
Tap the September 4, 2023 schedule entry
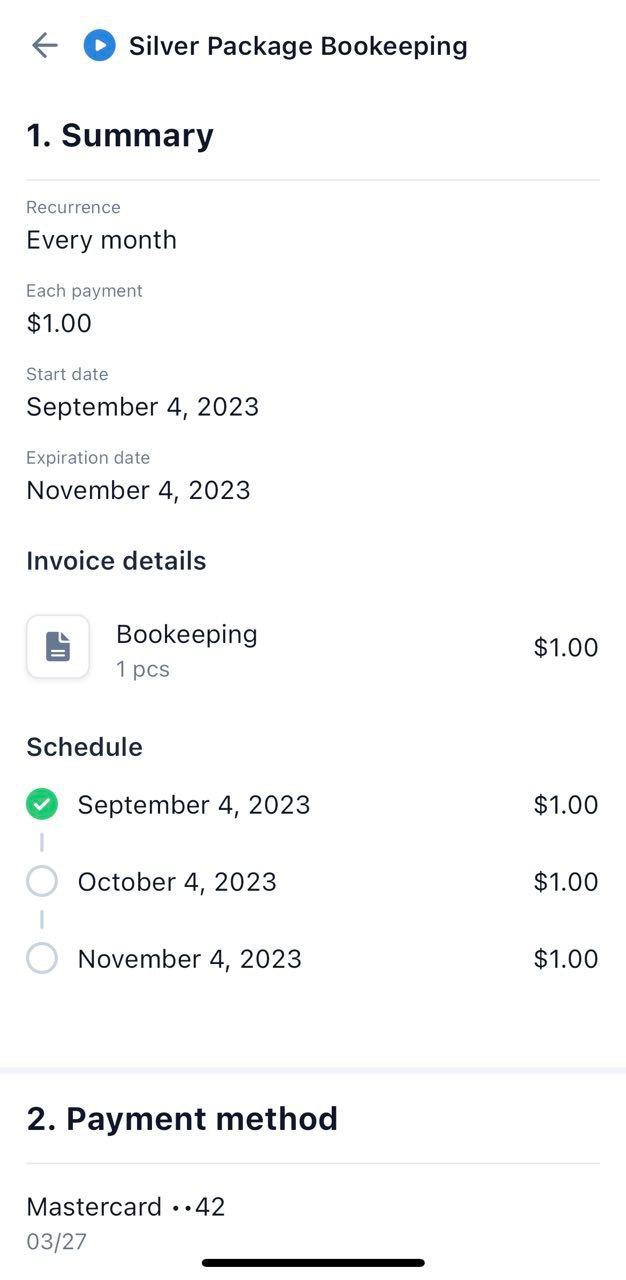click(x=194, y=805)
